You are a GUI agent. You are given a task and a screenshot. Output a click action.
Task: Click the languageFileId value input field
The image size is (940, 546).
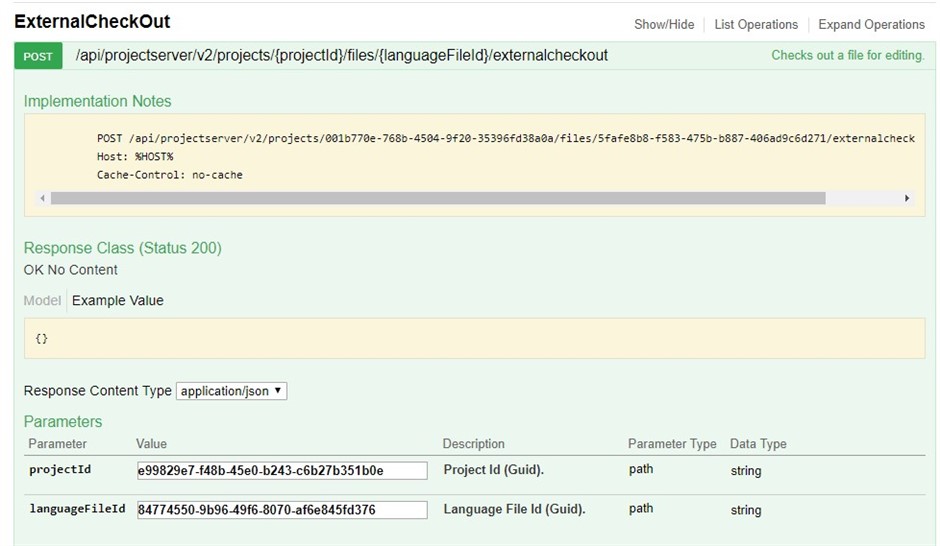(x=282, y=509)
